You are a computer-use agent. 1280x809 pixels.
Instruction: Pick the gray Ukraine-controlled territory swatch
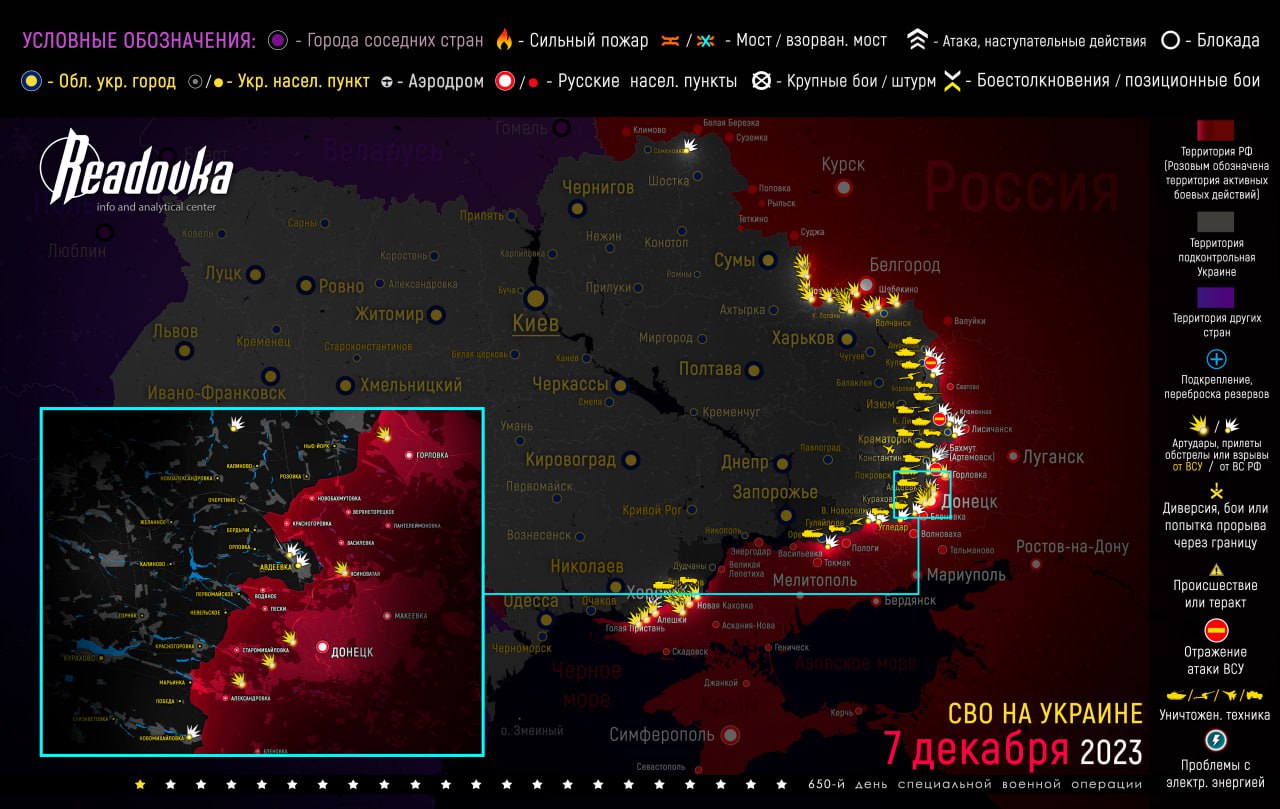(x=1216, y=221)
